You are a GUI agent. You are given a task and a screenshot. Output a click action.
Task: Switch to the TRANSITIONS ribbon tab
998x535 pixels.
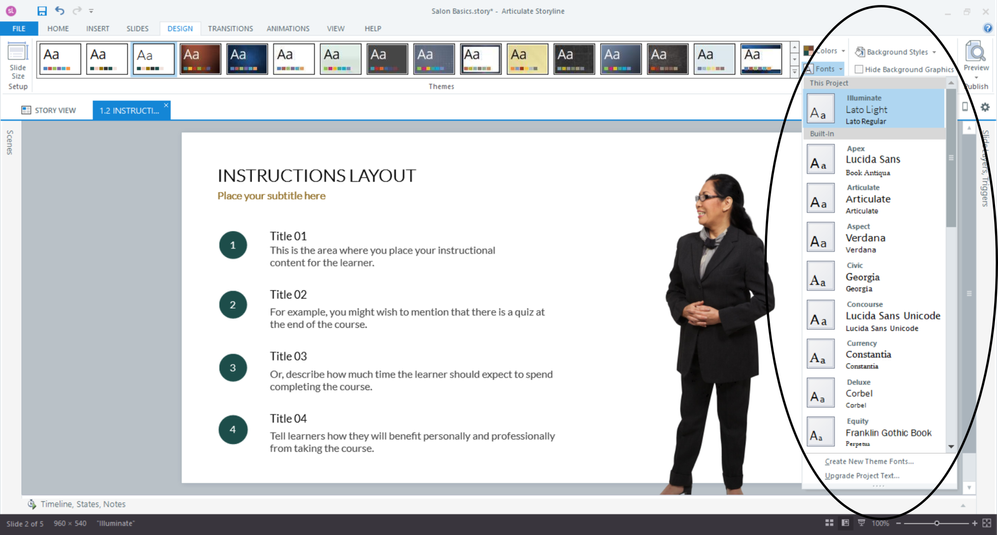click(230, 29)
